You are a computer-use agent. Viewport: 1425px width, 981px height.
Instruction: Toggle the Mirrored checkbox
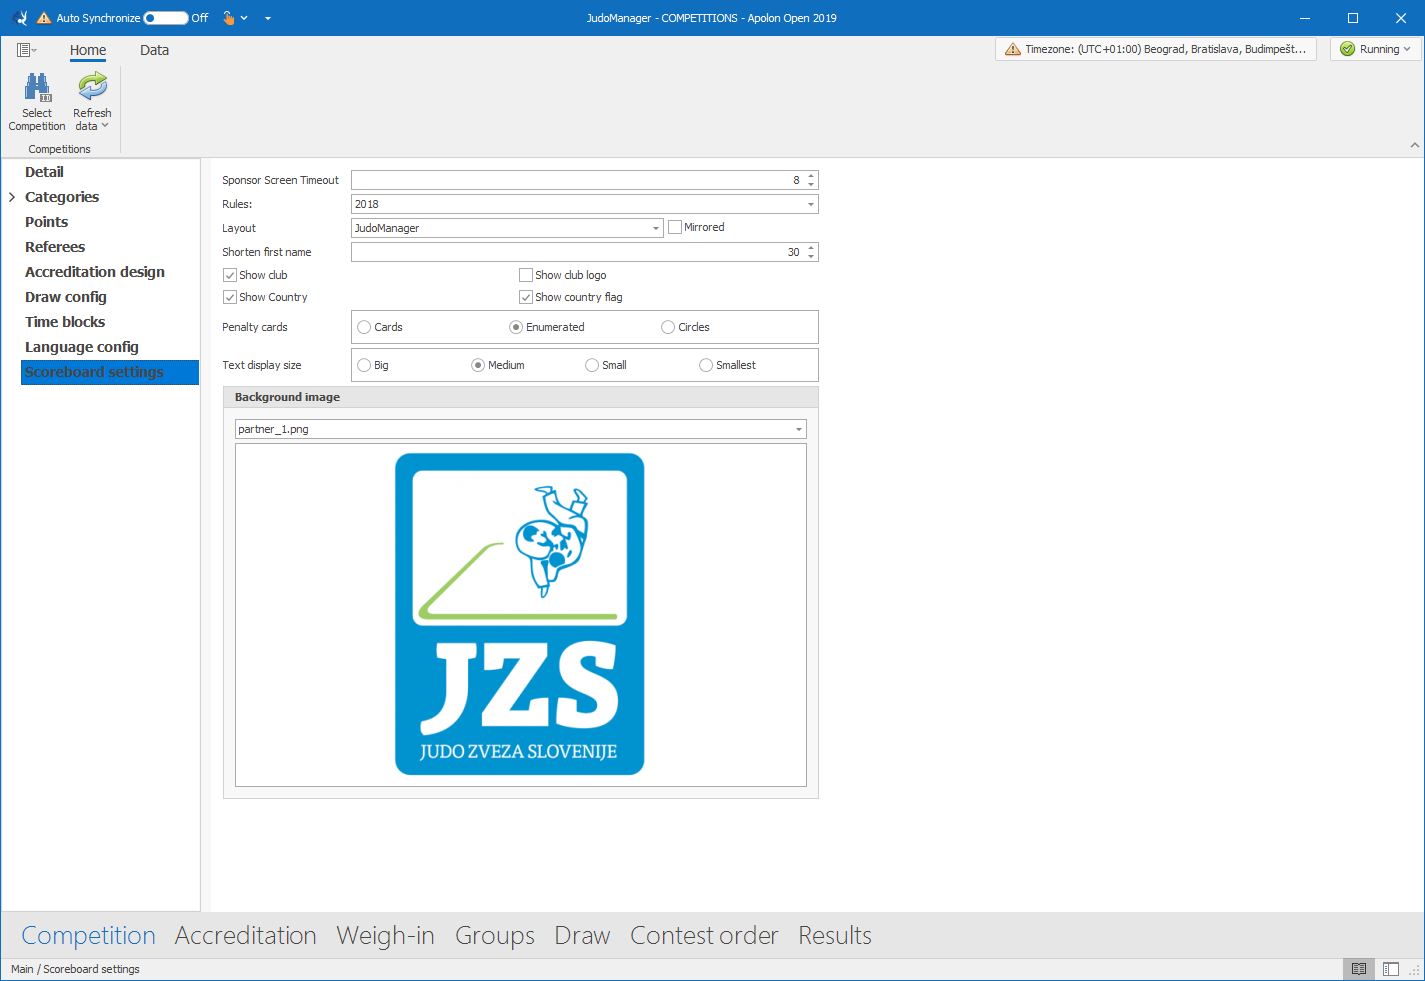click(675, 227)
